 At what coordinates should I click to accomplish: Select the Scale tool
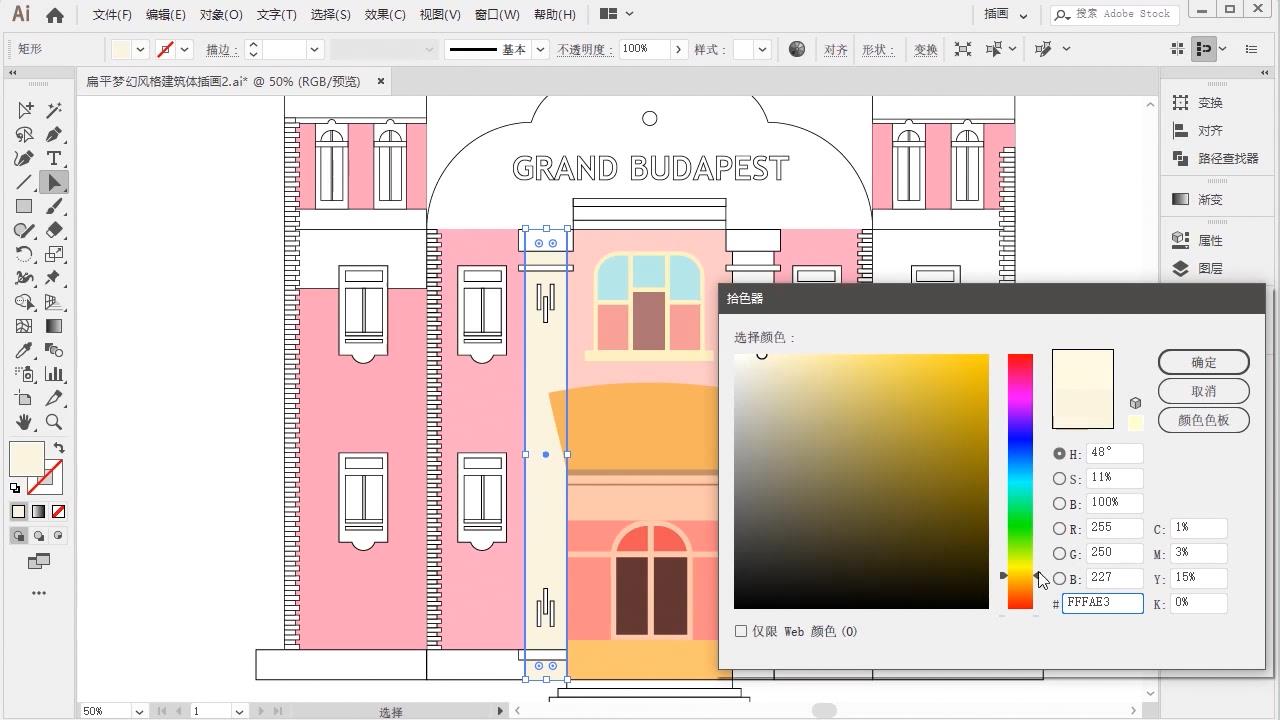click(54, 254)
